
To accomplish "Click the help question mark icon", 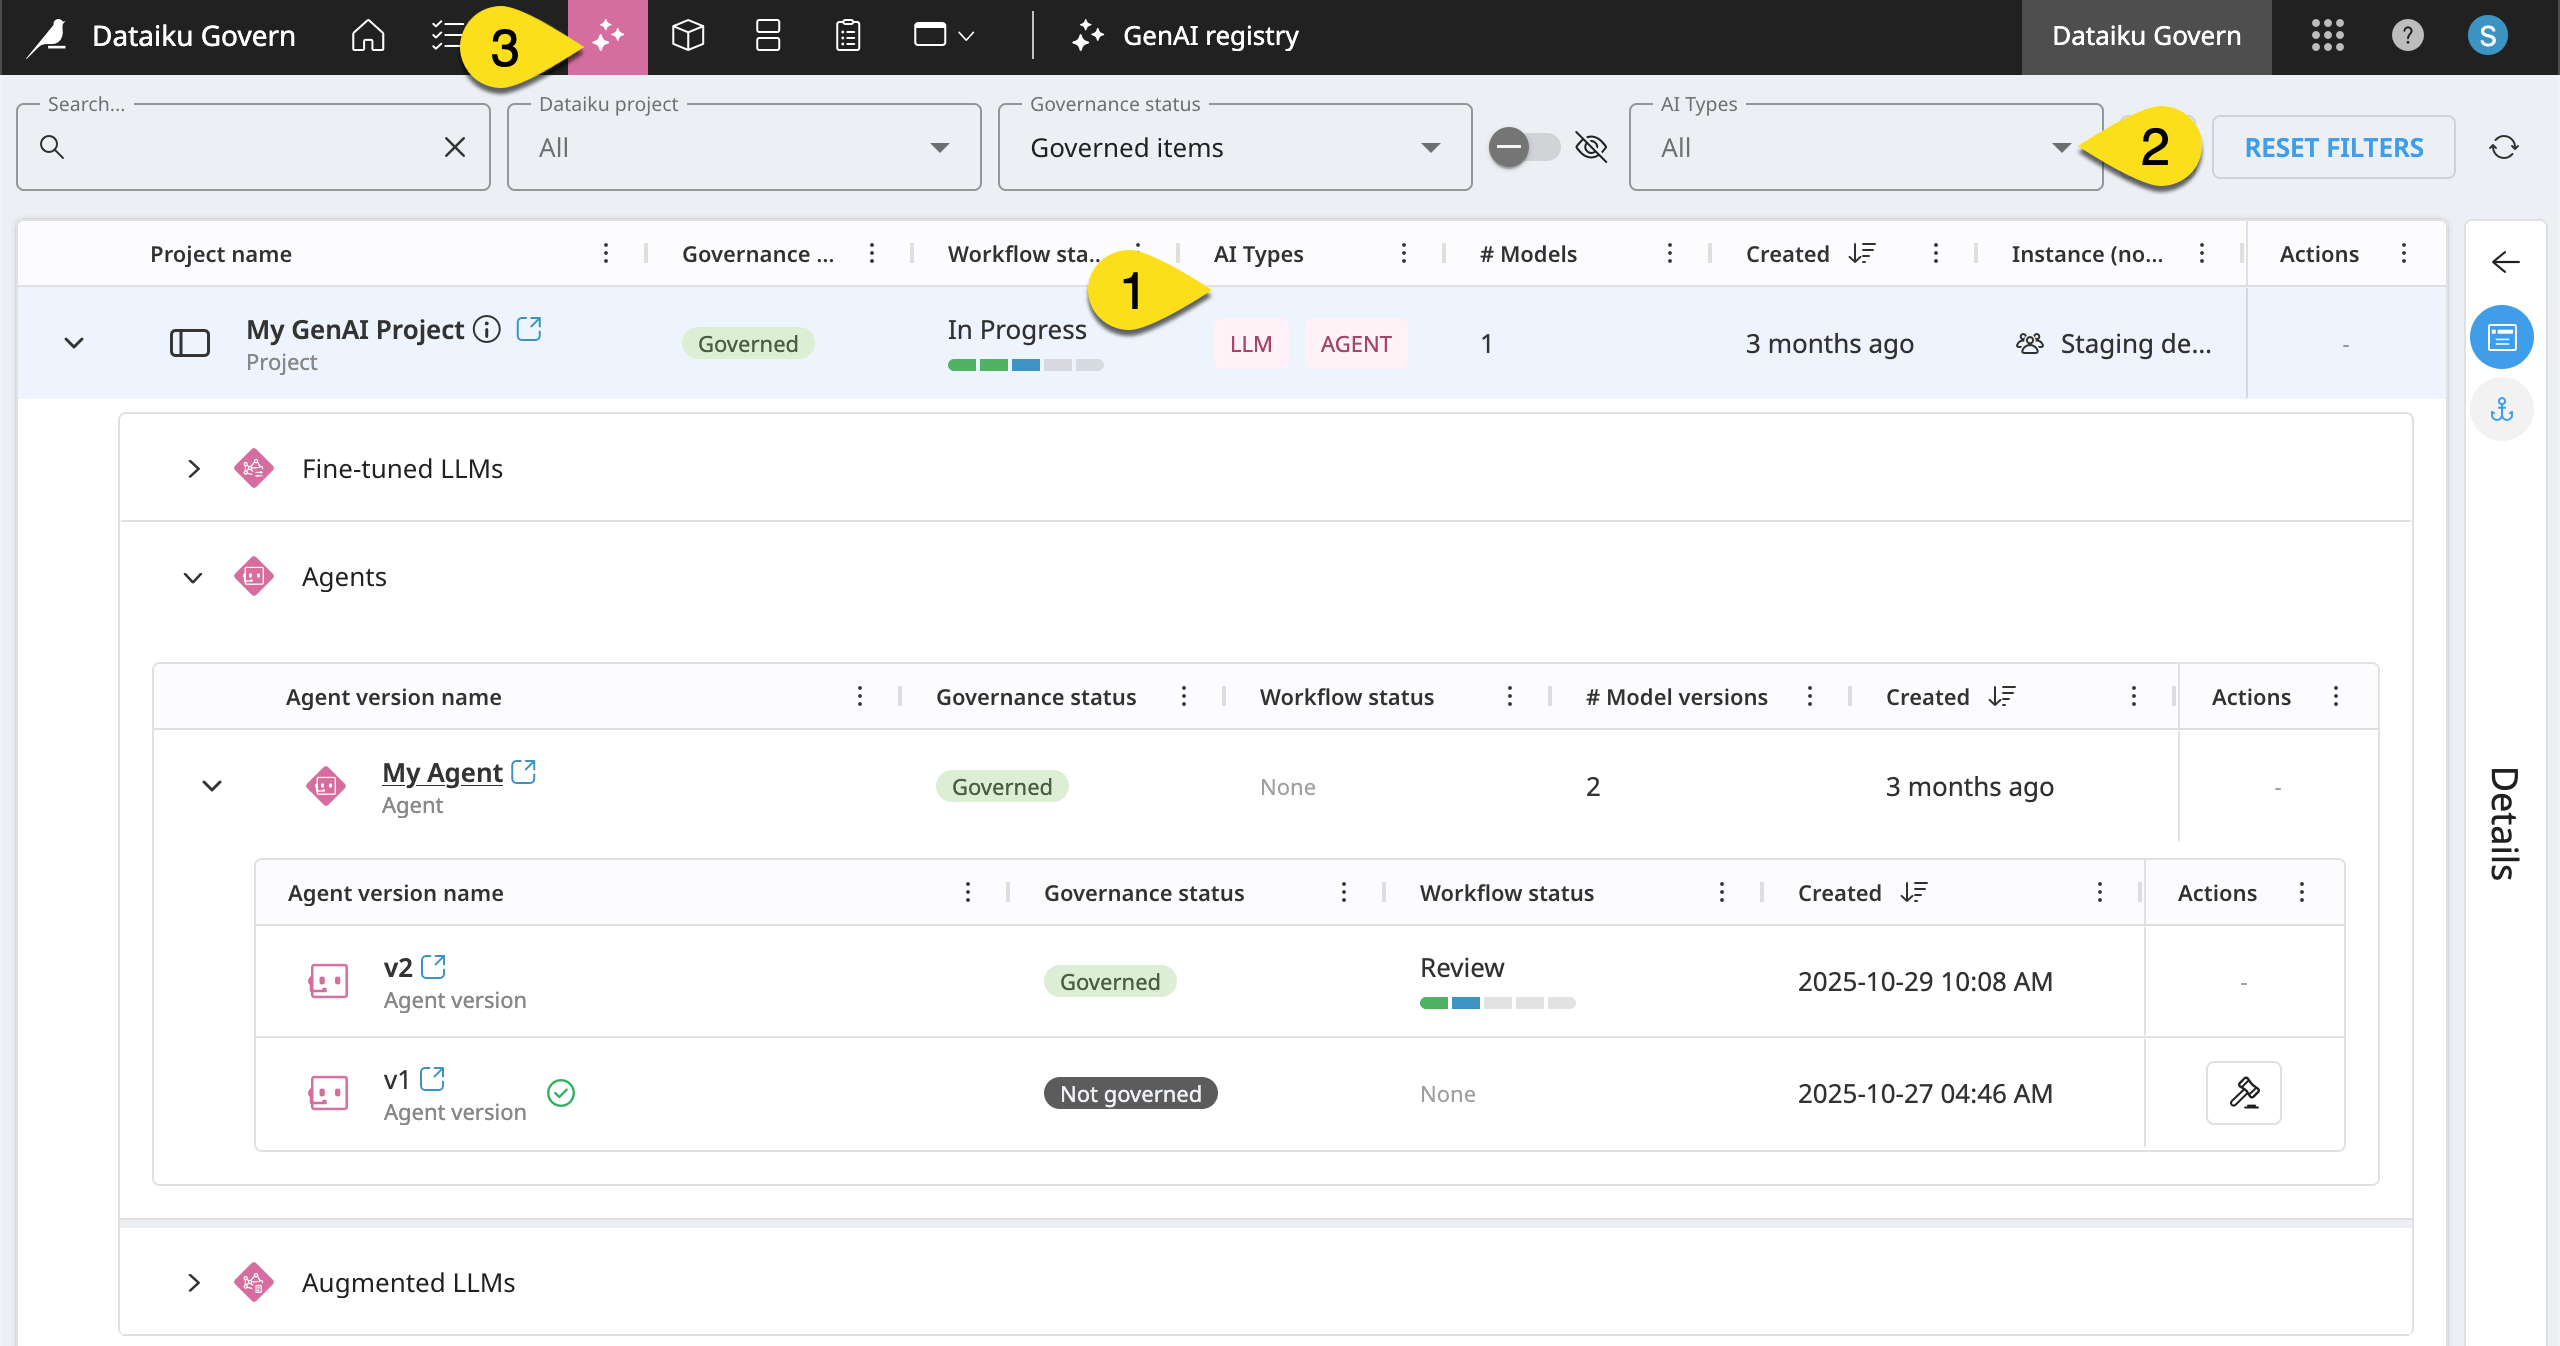I will tap(2408, 36).
